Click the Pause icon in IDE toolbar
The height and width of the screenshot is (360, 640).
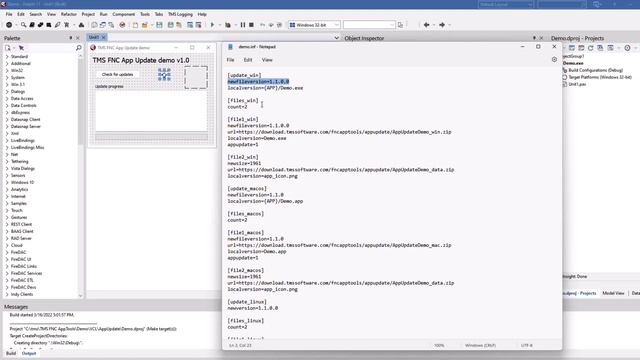click(243, 25)
